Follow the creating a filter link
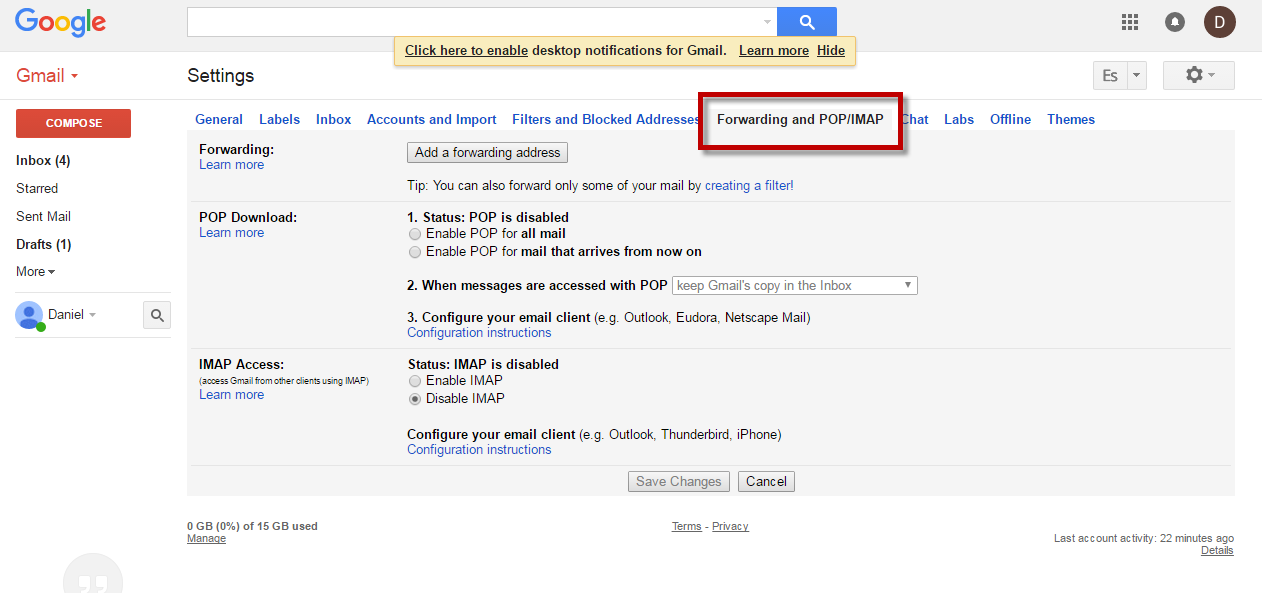The width and height of the screenshot is (1262, 593). (x=748, y=186)
